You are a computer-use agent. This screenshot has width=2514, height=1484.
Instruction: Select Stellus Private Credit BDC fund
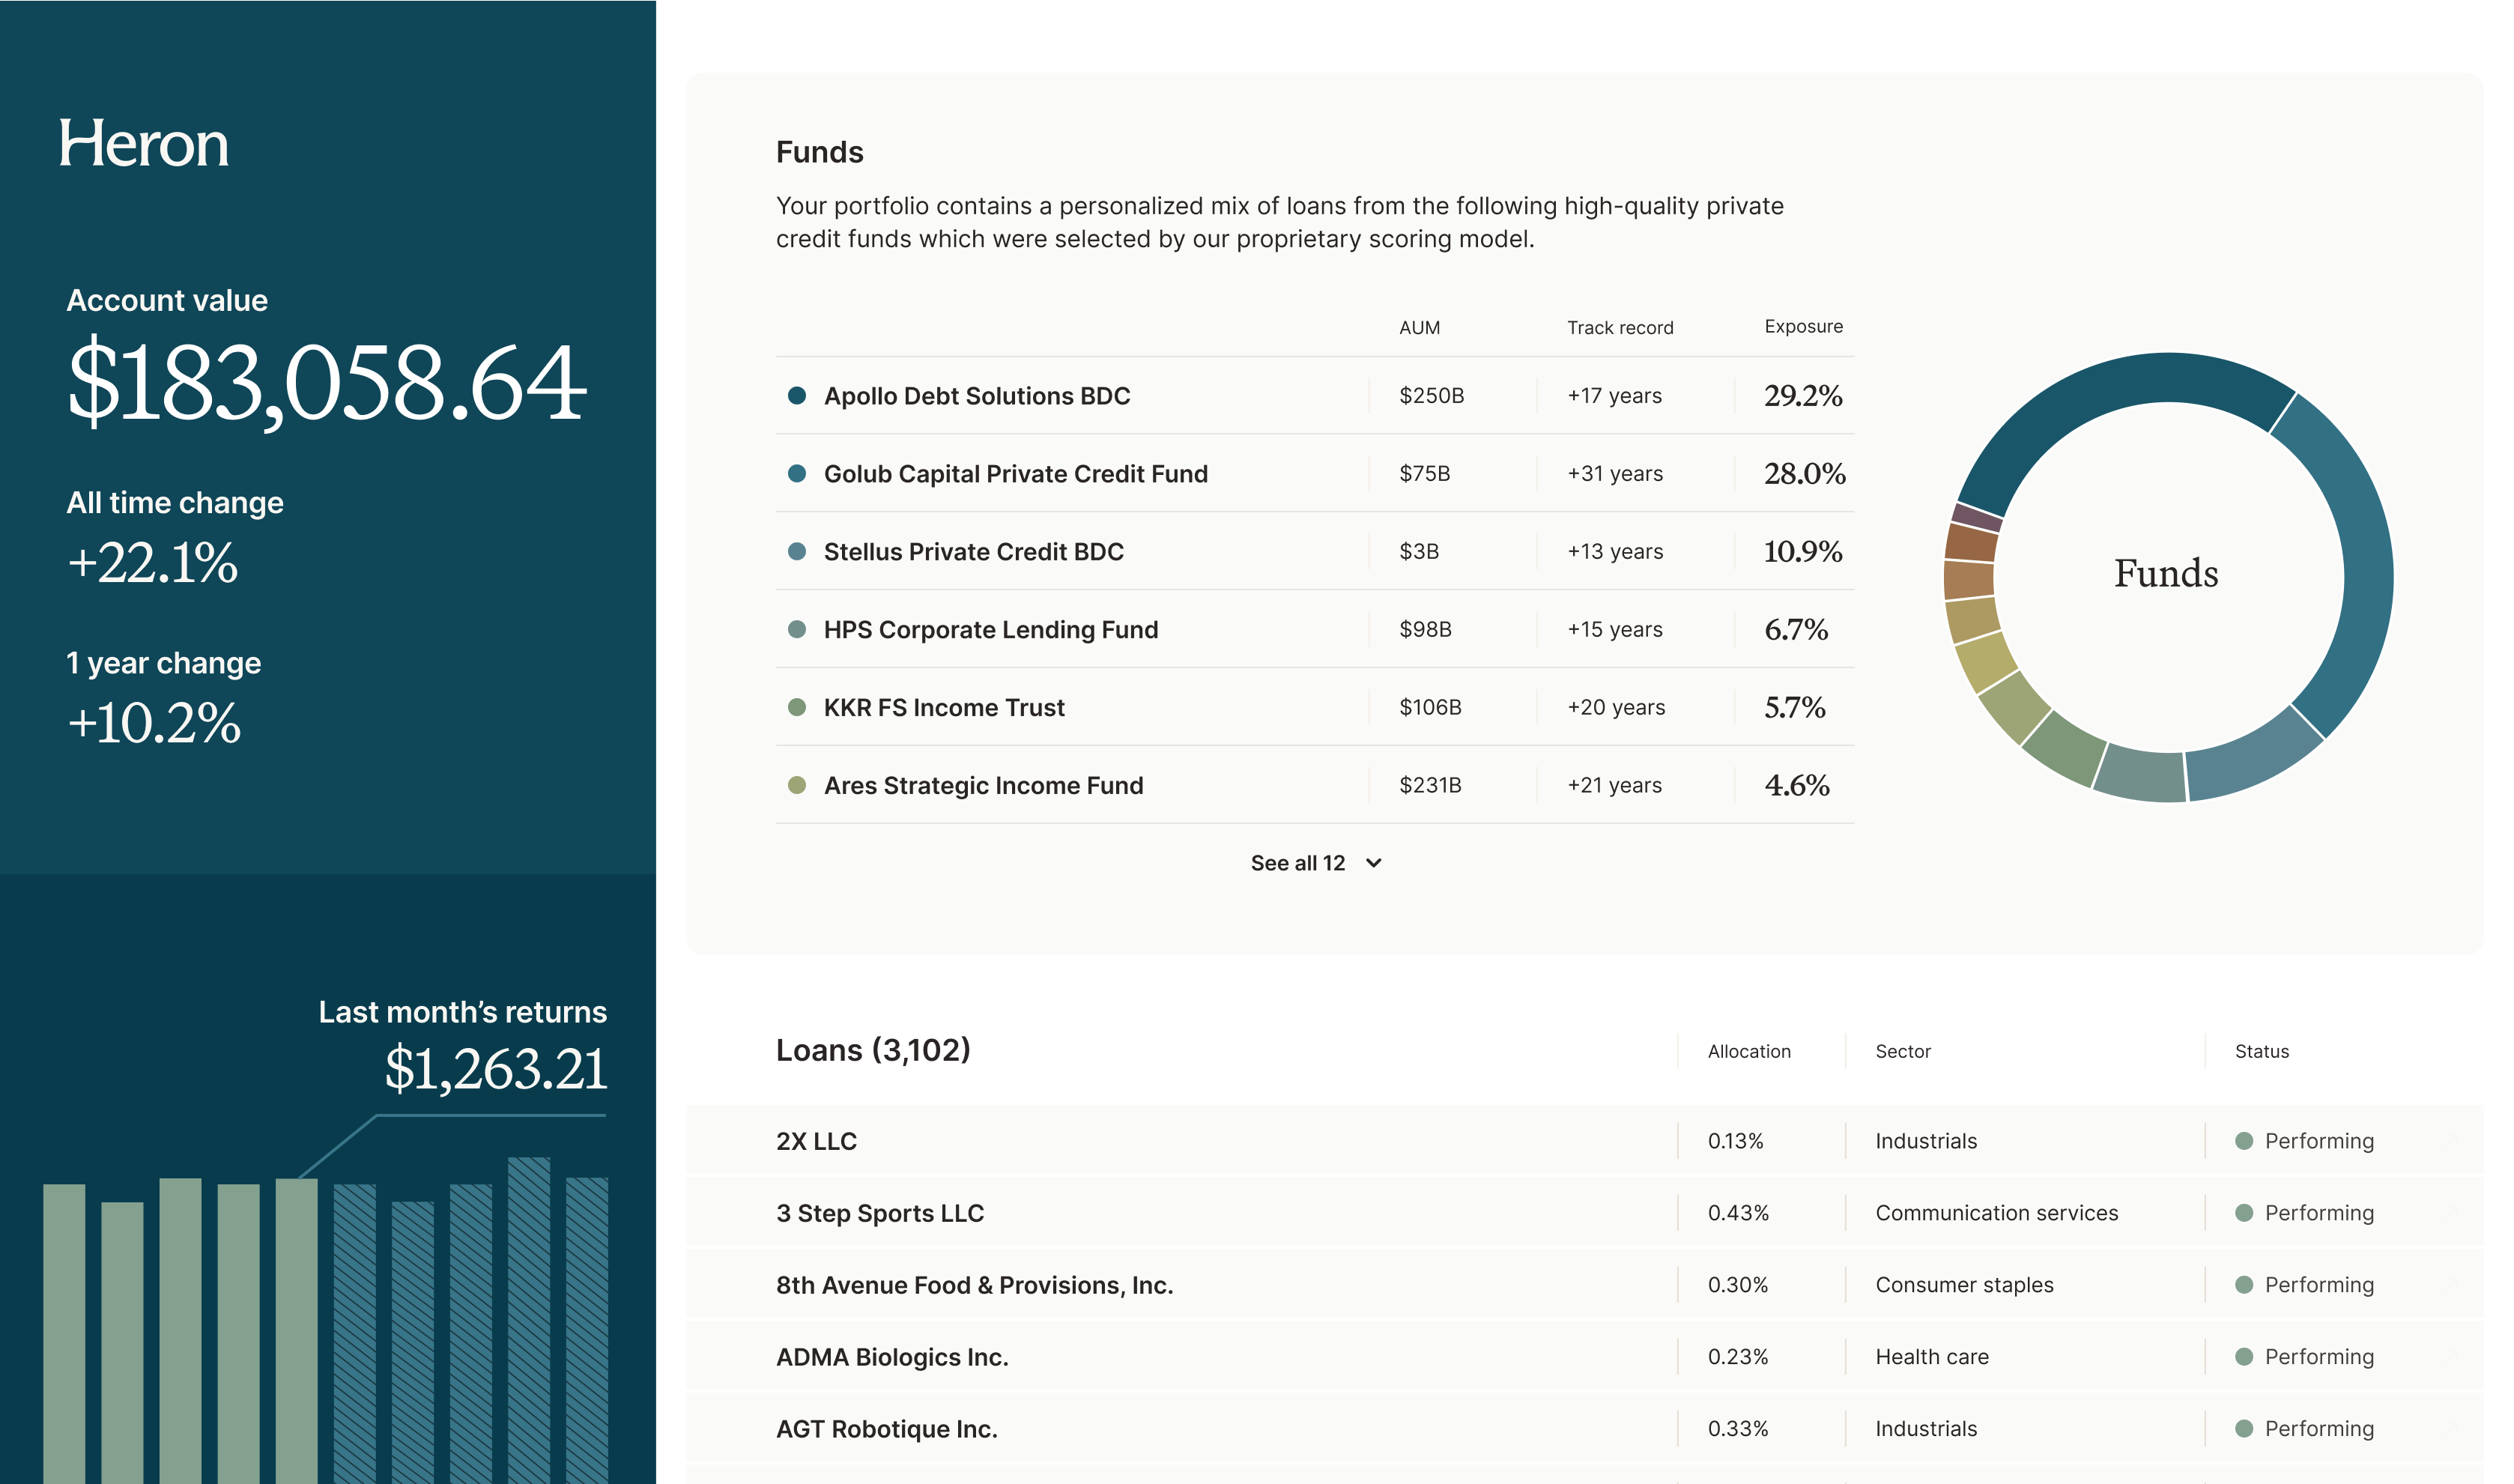click(x=973, y=552)
